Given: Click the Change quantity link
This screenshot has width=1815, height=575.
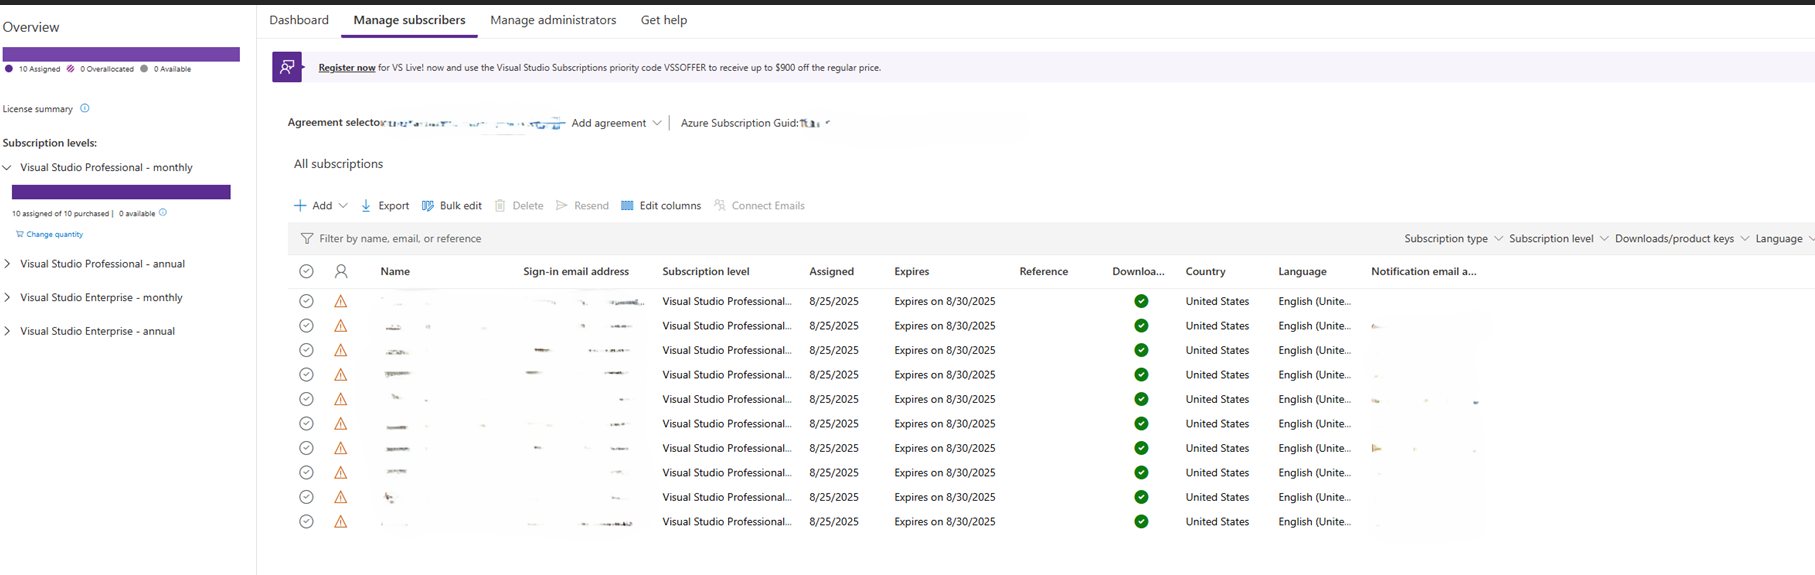Looking at the screenshot, I should pyautogui.click(x=55, y=234).
